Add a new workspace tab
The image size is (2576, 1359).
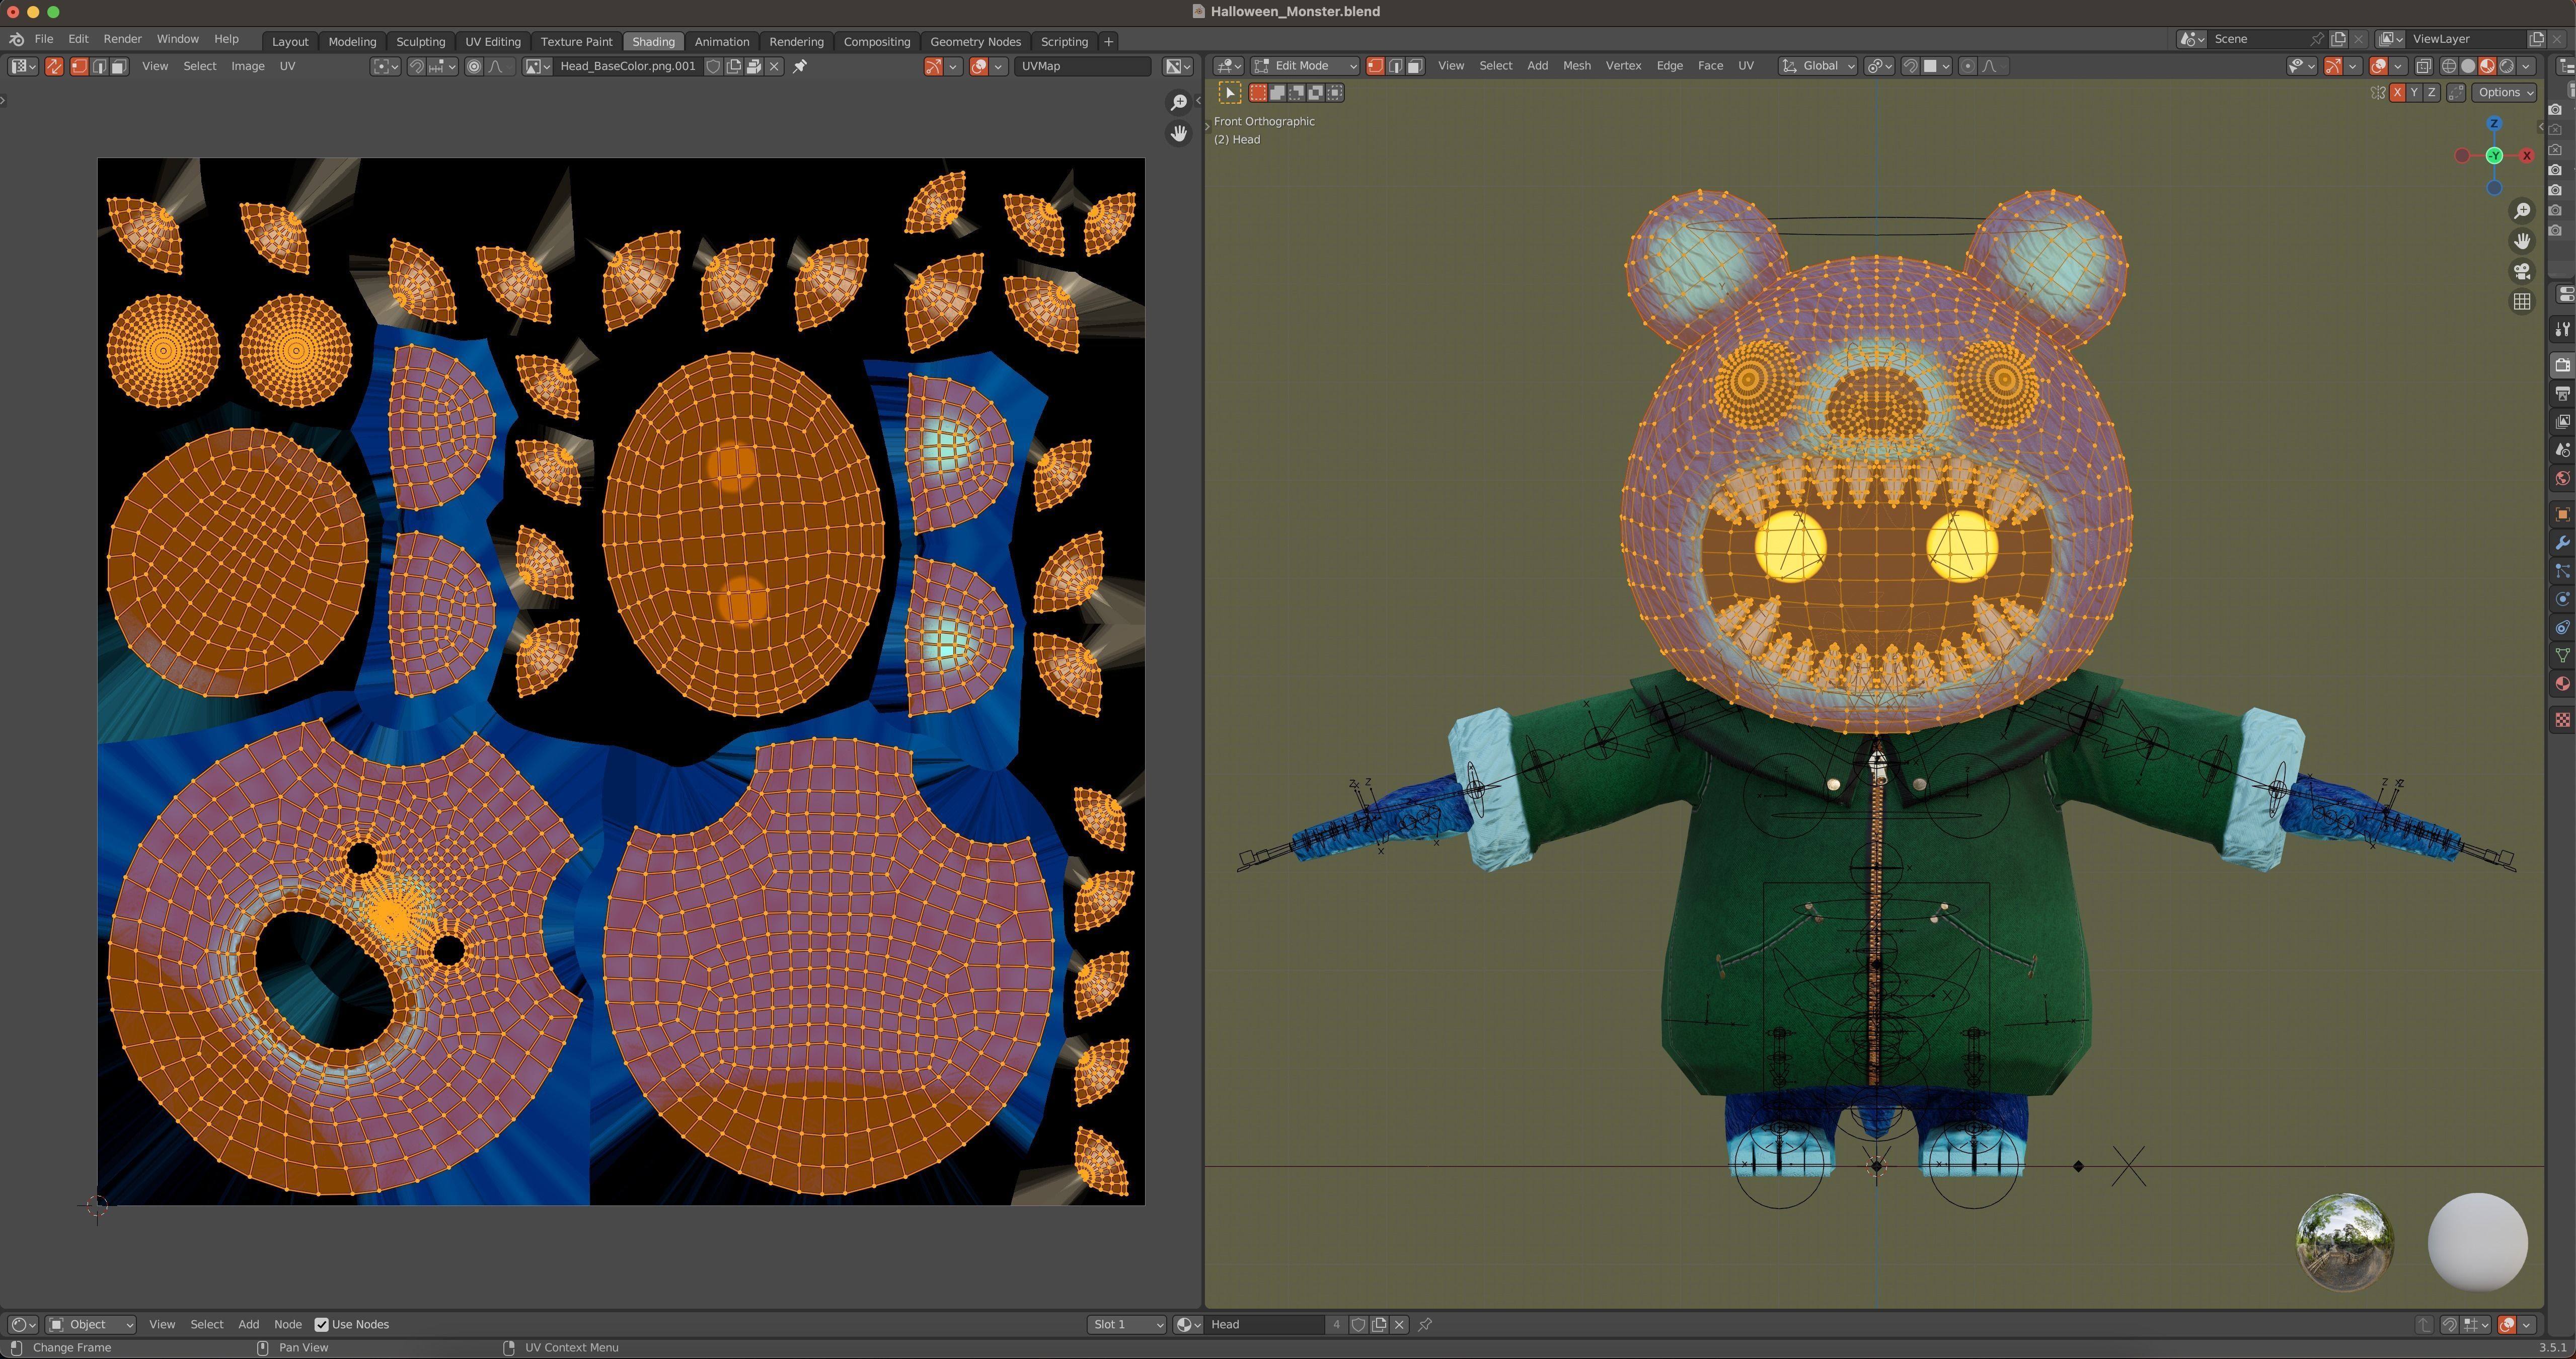coord(1108,41)
